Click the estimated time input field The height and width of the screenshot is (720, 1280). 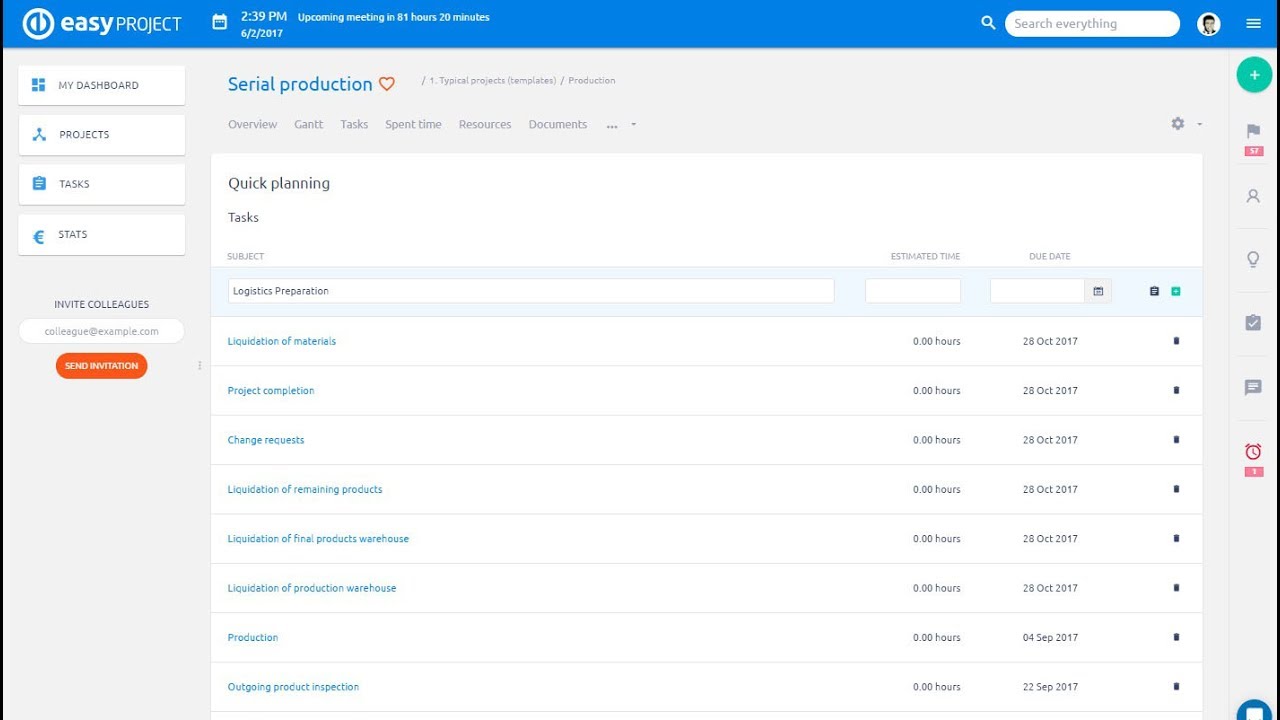(913, 291)
